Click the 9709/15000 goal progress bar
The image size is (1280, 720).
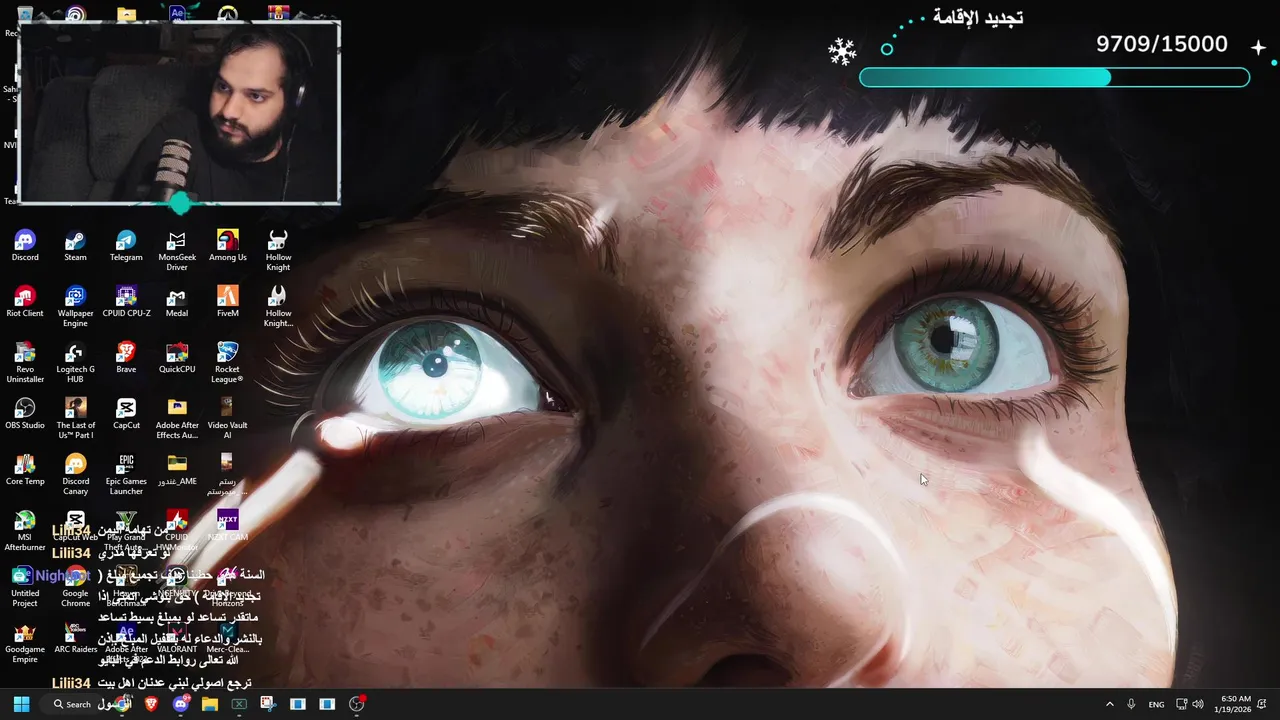1054,78
